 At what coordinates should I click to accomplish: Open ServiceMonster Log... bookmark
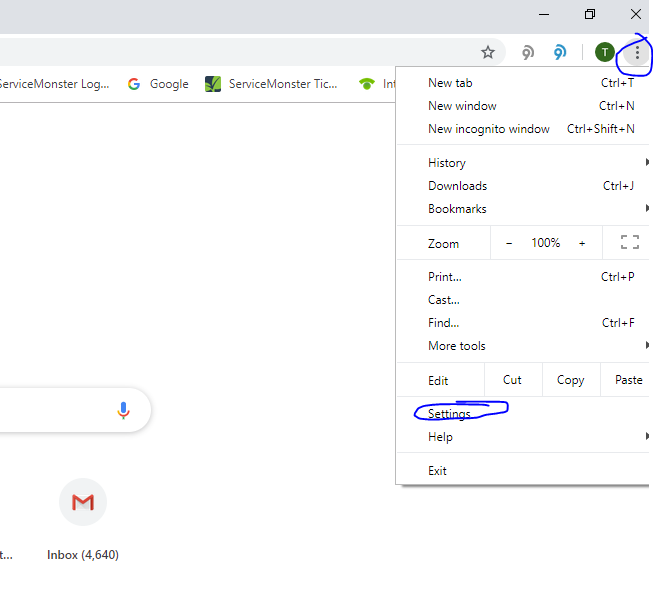point(55,84)
